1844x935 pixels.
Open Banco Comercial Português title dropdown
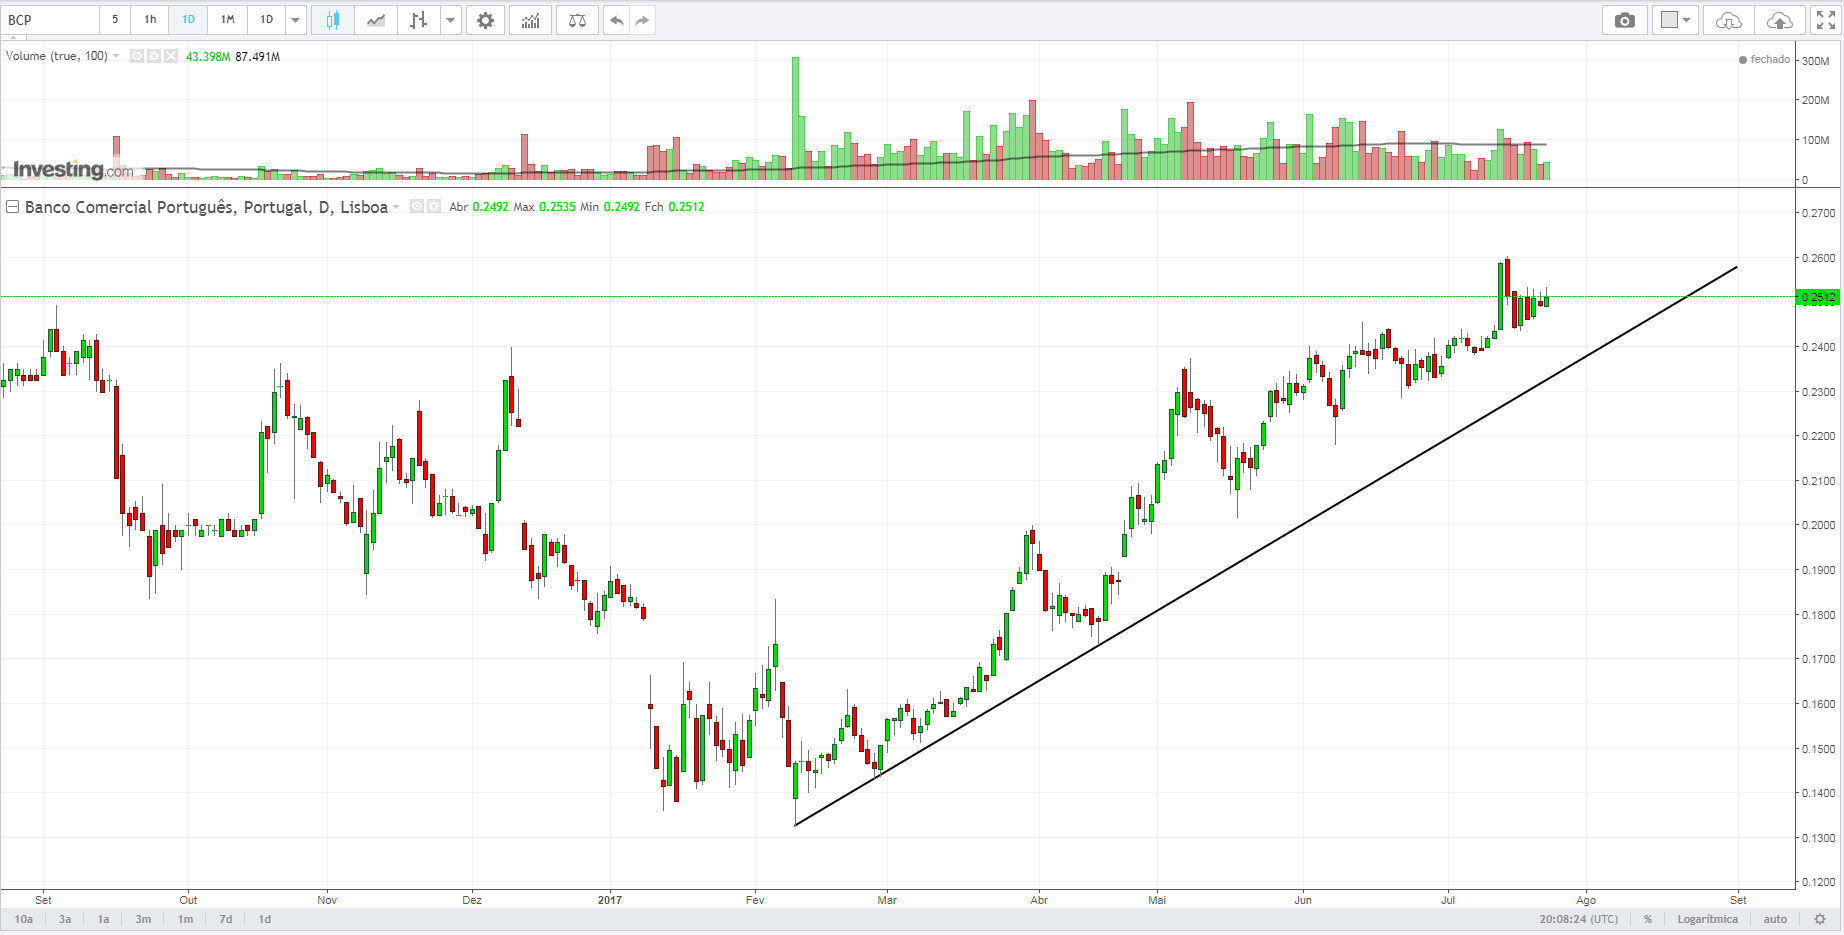coord(396,207)
